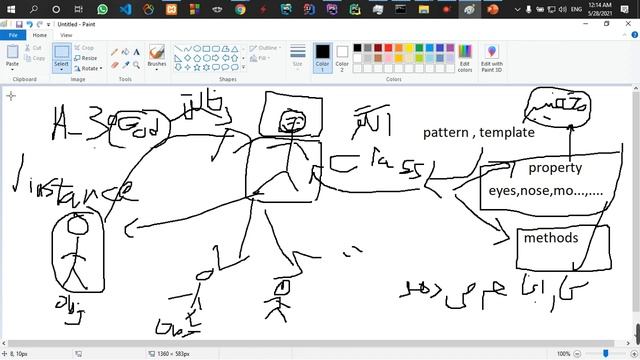640x360 pixels.
Task: Show hidden system tray icons
Action: click(517, 9)
